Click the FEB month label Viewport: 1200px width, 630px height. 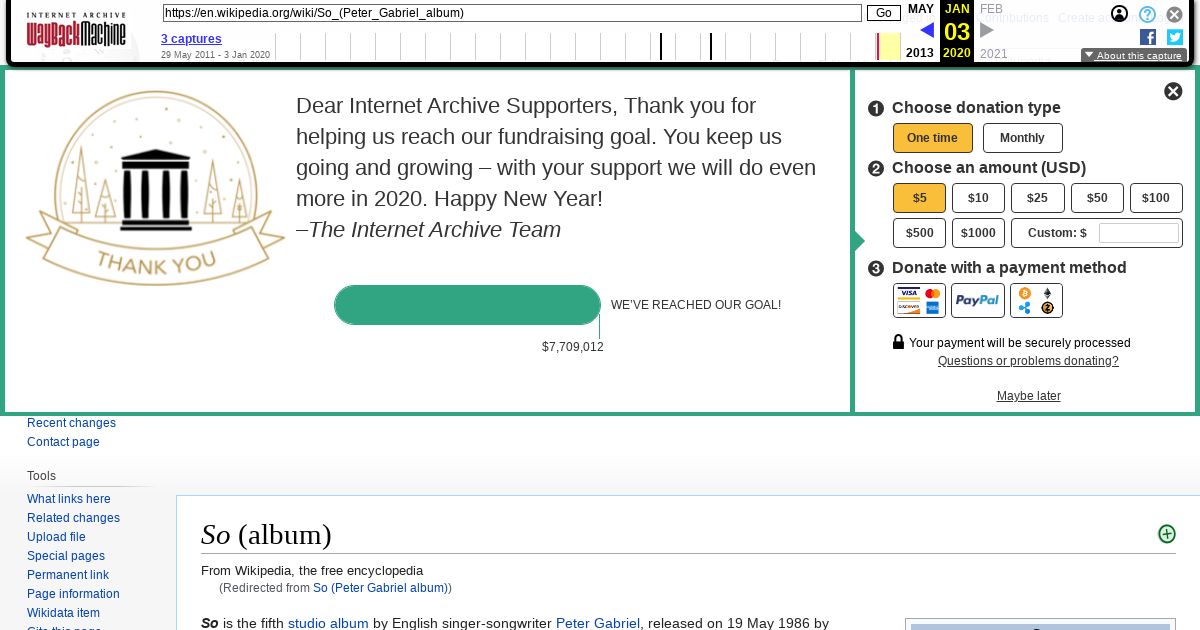coord(991,9)
